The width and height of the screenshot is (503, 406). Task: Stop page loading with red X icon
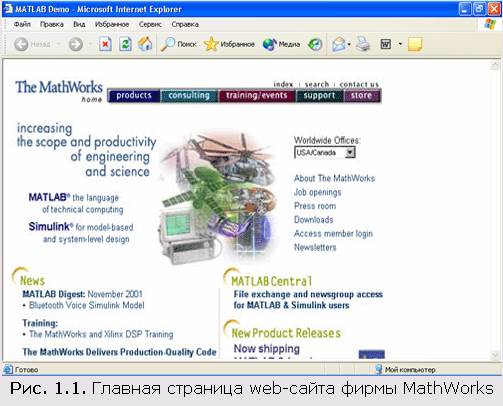[x=105, y=44]
